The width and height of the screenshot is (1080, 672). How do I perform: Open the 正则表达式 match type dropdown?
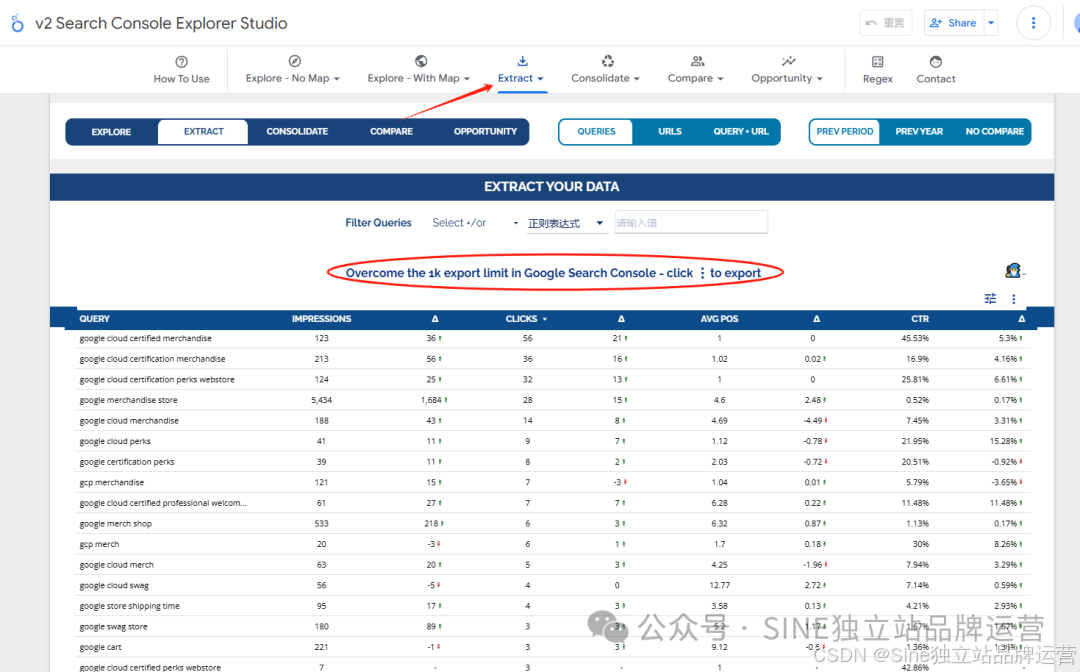pyautogui.click(x=566, y=223)
